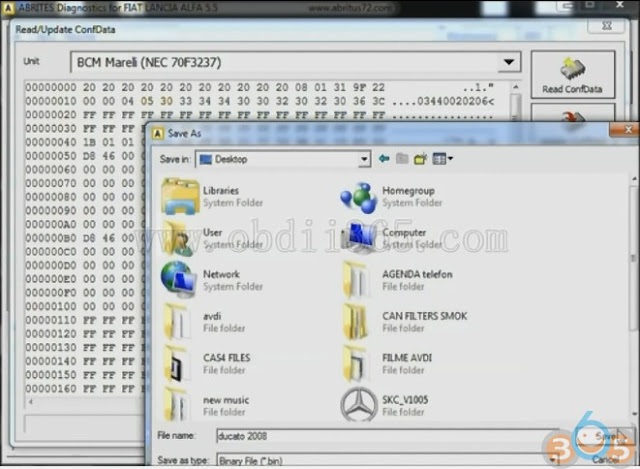Click the up one level folder icon
640x469 pixels.
click(402, 159)
